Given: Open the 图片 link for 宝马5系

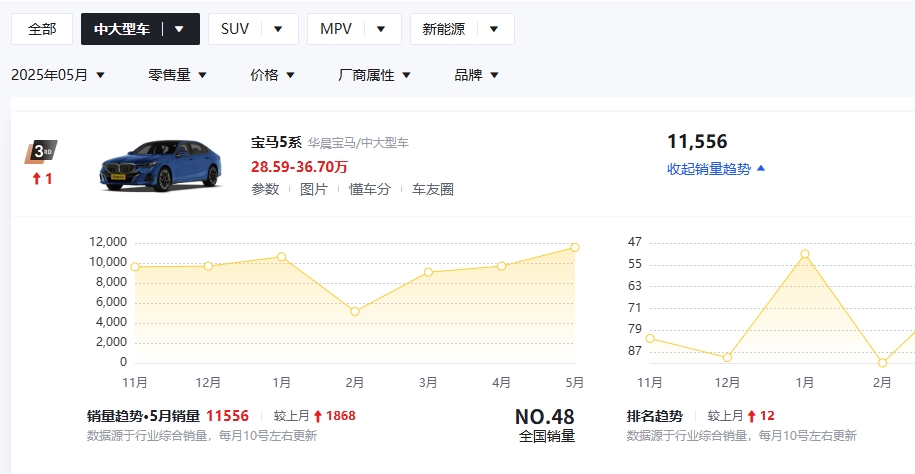Looking at the screenshot, I should pyautogui.click(x=314, y=189).
